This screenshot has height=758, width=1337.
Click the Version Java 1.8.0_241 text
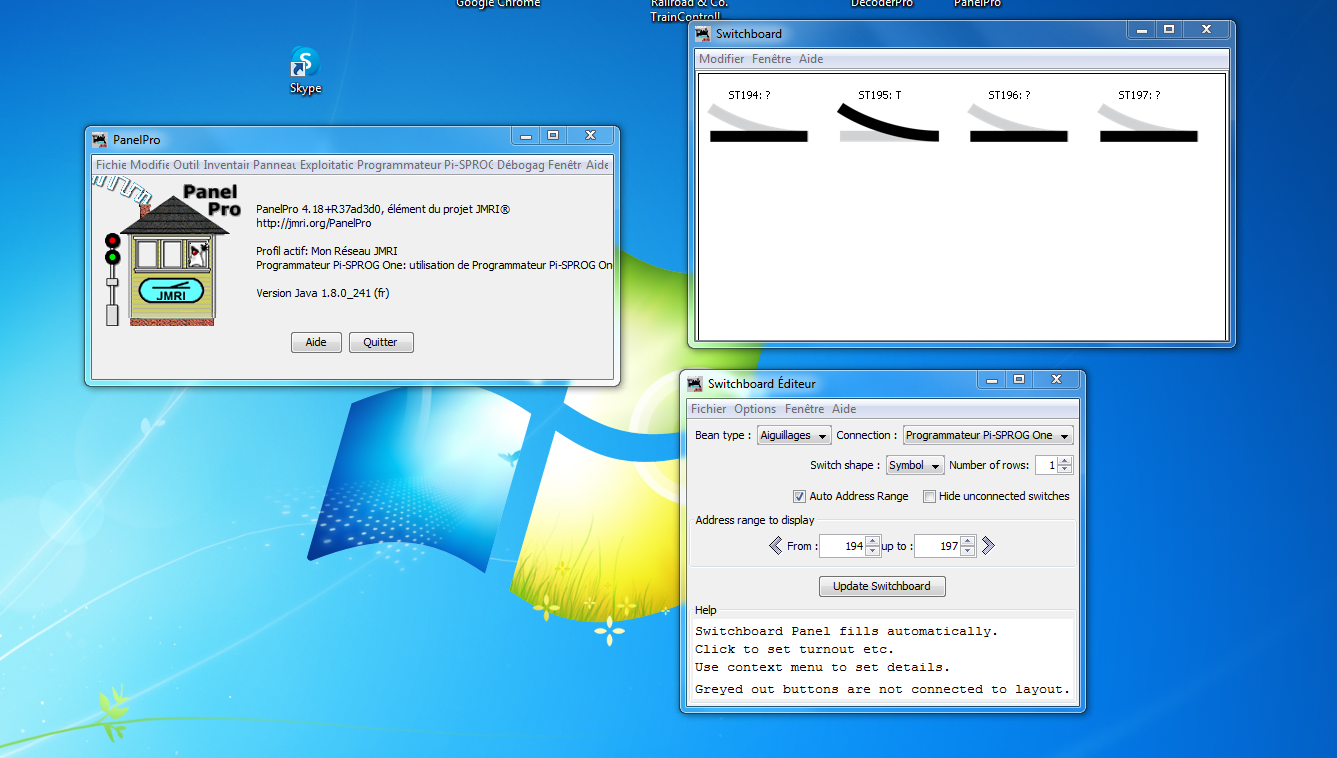[x=323, y=293]
